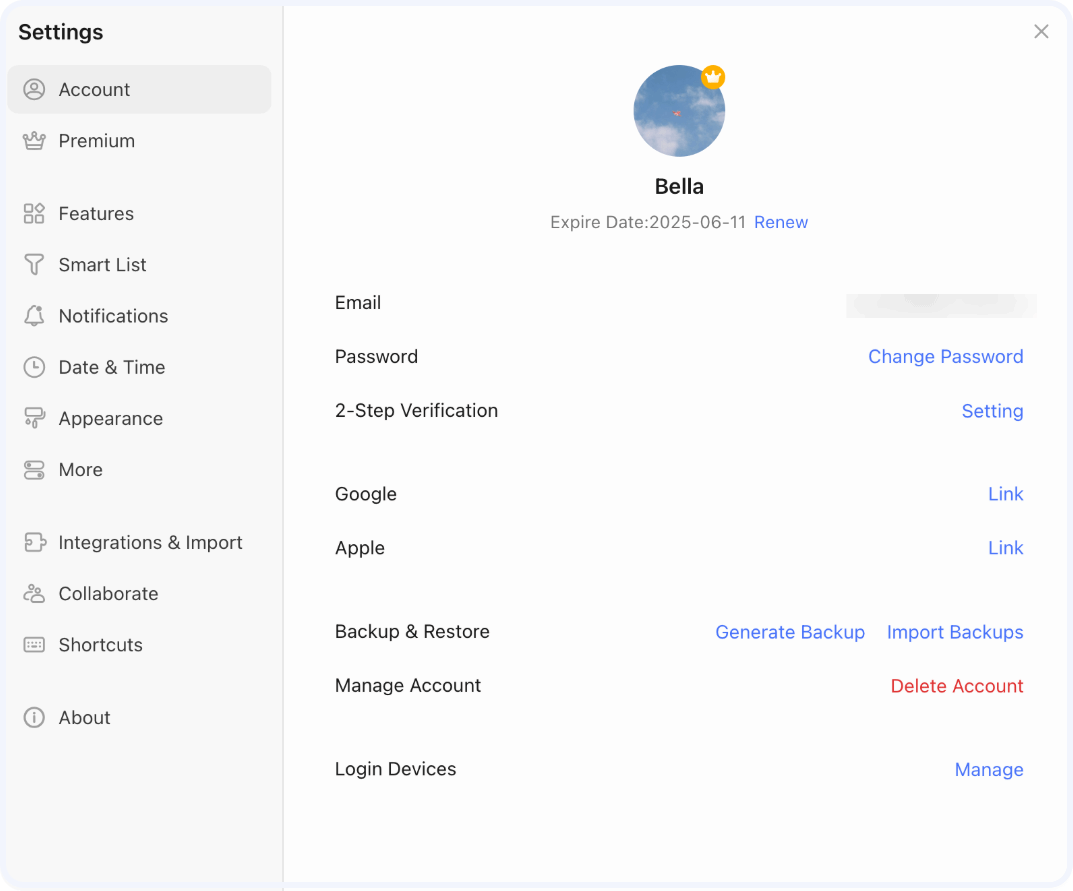The height and width of the screenshot is (891, 1073).
Task: Switch to the Collaborate section
Action: (108, 594)
